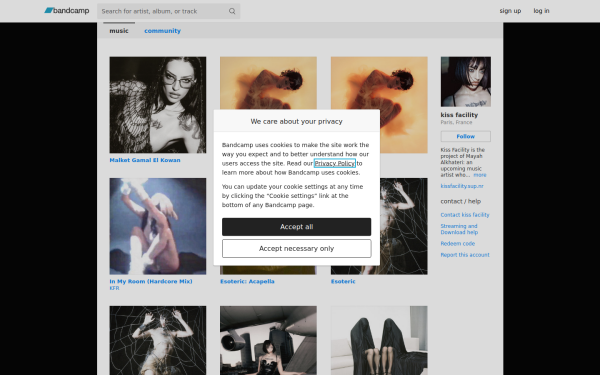Click the search magnifier icon
The height and width of the screenshot is (375, 600).
pyautogui.click(x=232, y=11)
